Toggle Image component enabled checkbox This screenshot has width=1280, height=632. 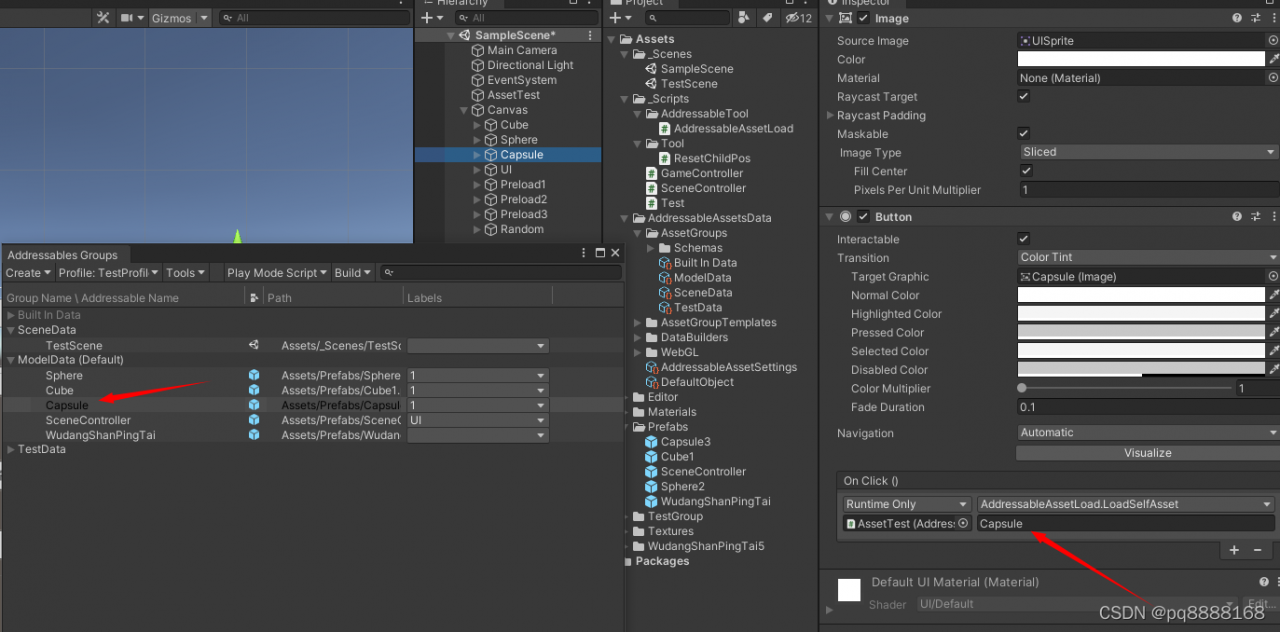pos(863,18)
